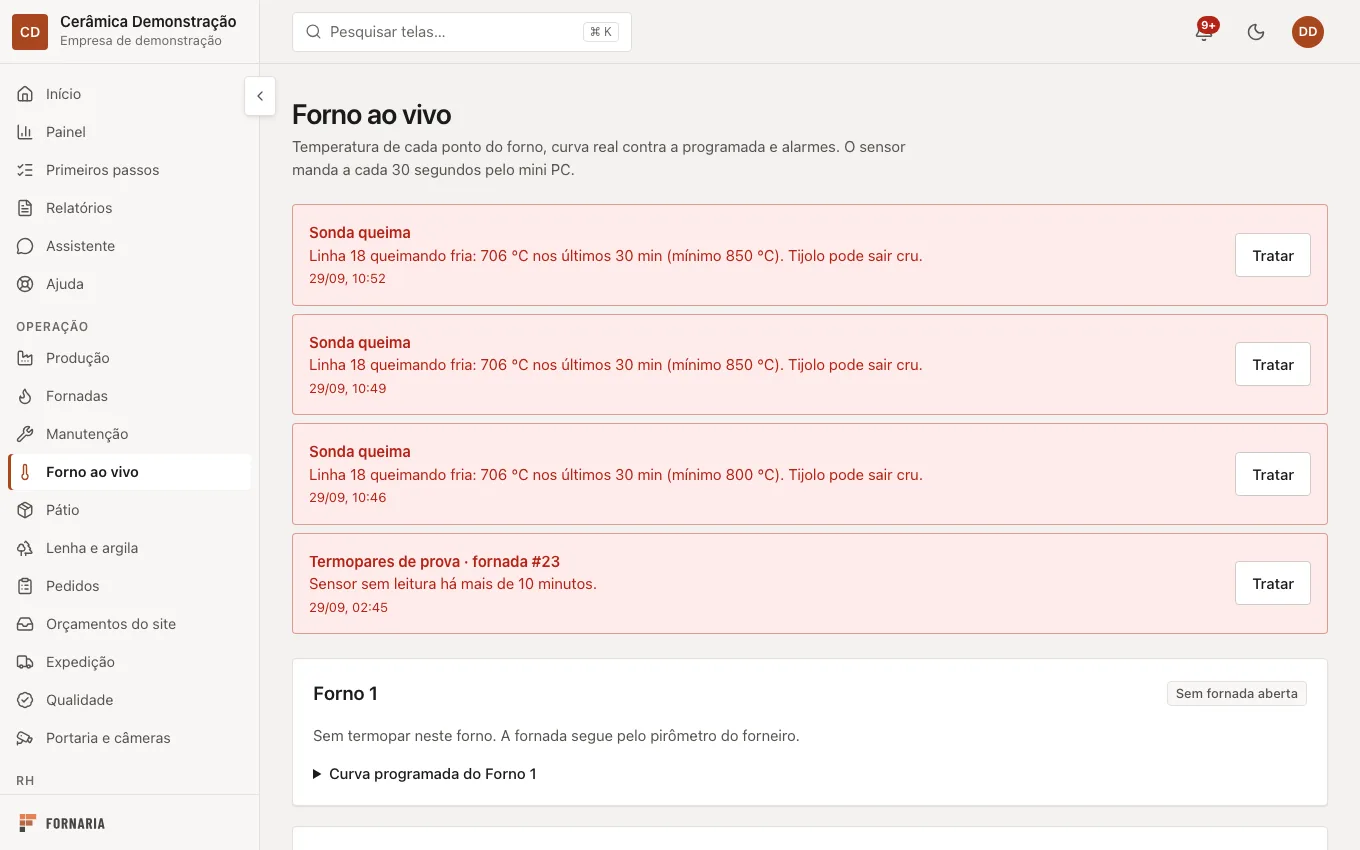
Task: Open the notifications bell icon
Action: [1204, 32]
